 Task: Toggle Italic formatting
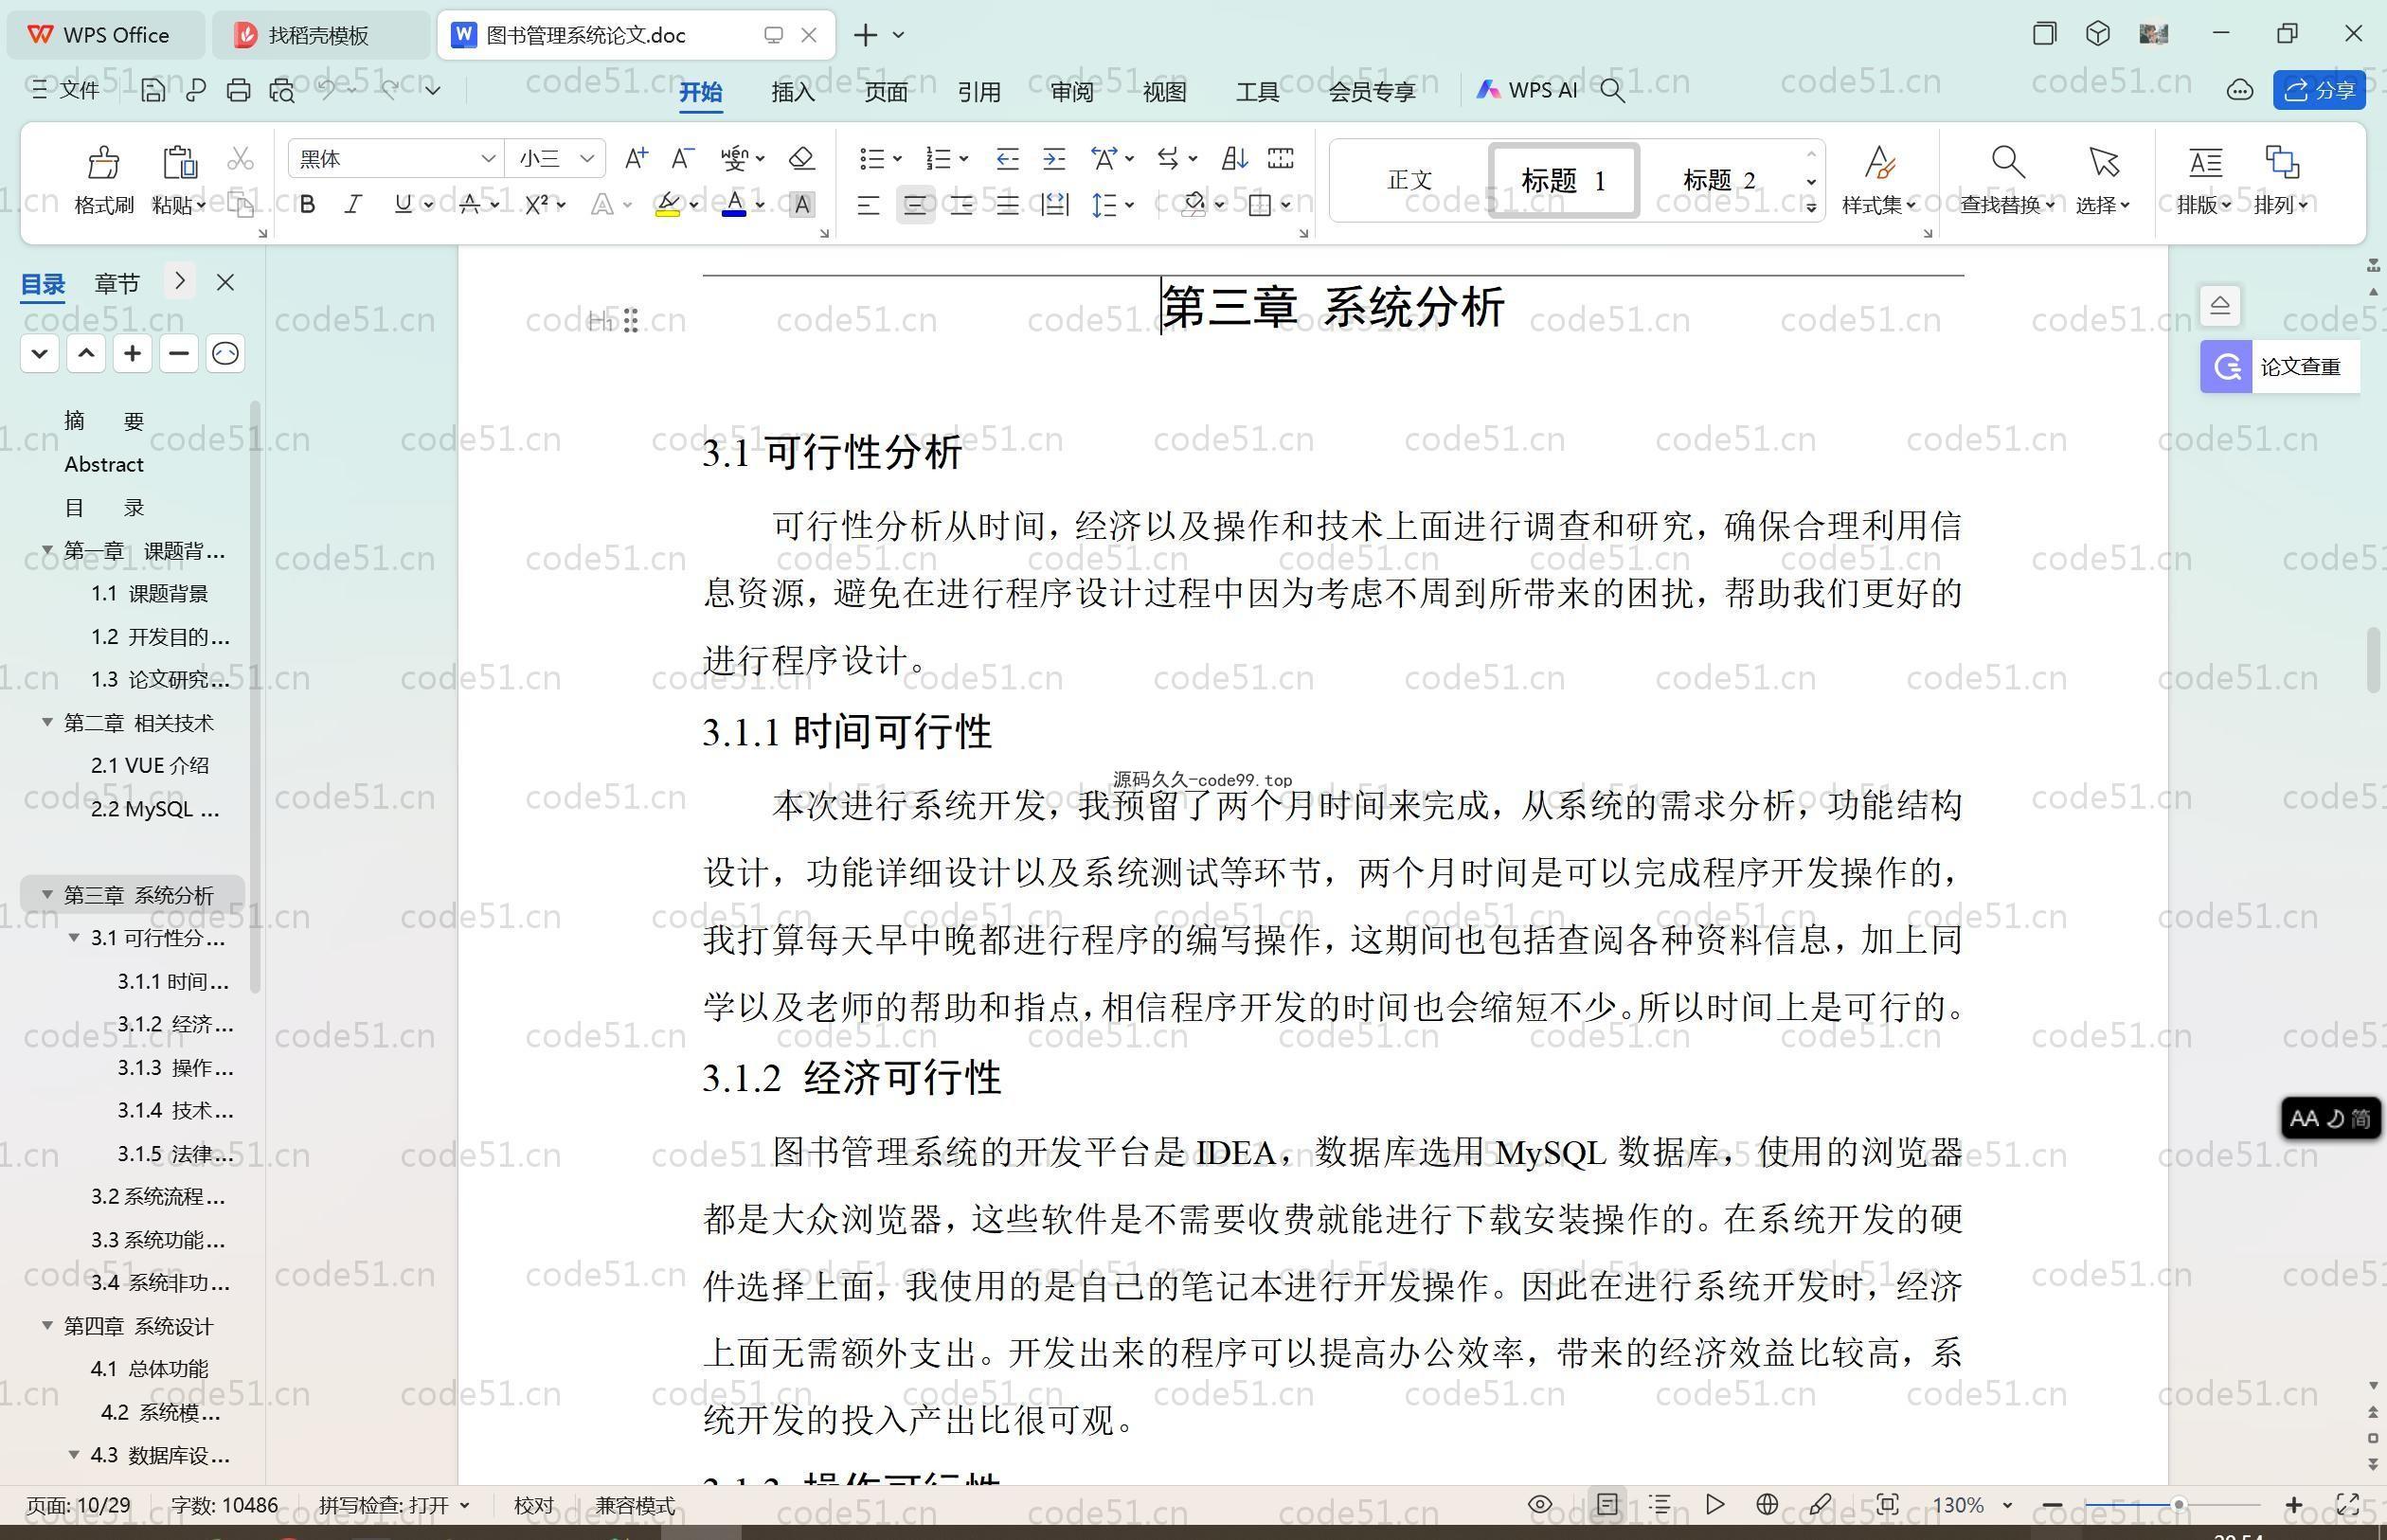coord(352,205)
